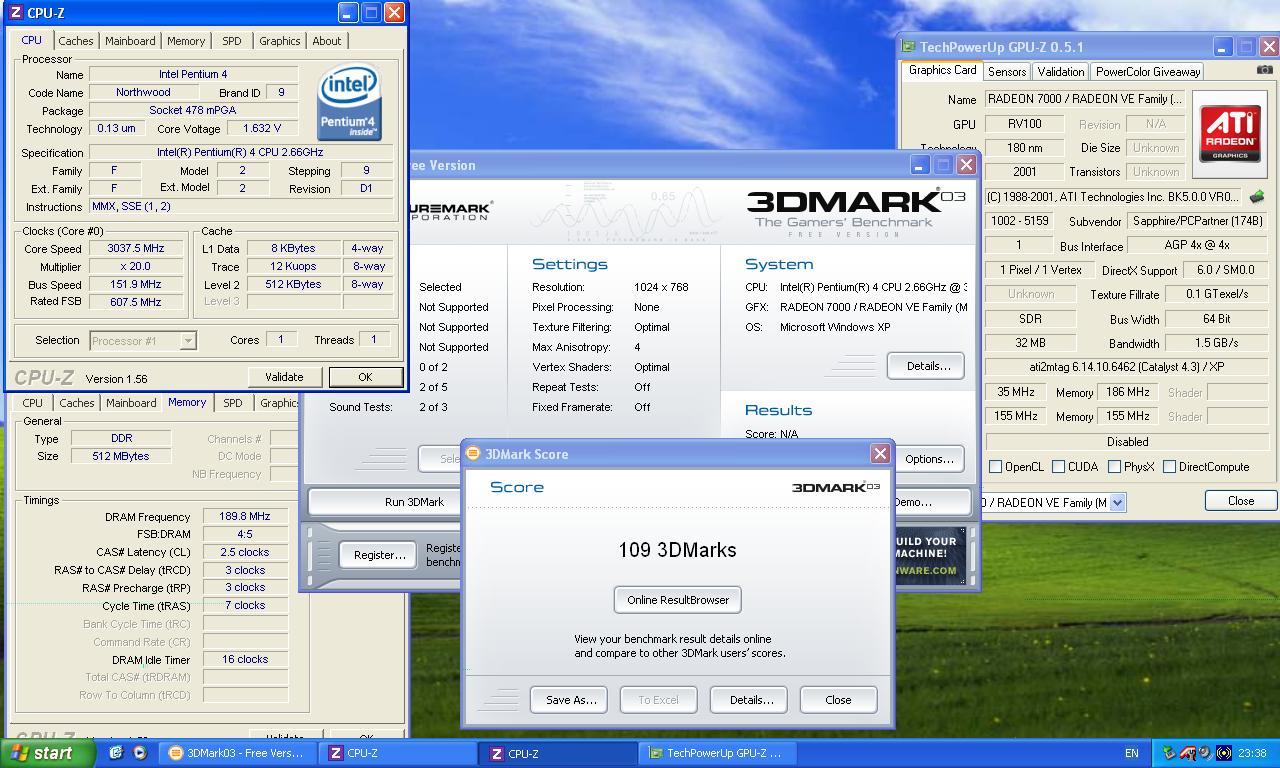Click Options button in 3DMark03 results
The width and height of the screenshot is (1280, 768).
coord(929,459)
